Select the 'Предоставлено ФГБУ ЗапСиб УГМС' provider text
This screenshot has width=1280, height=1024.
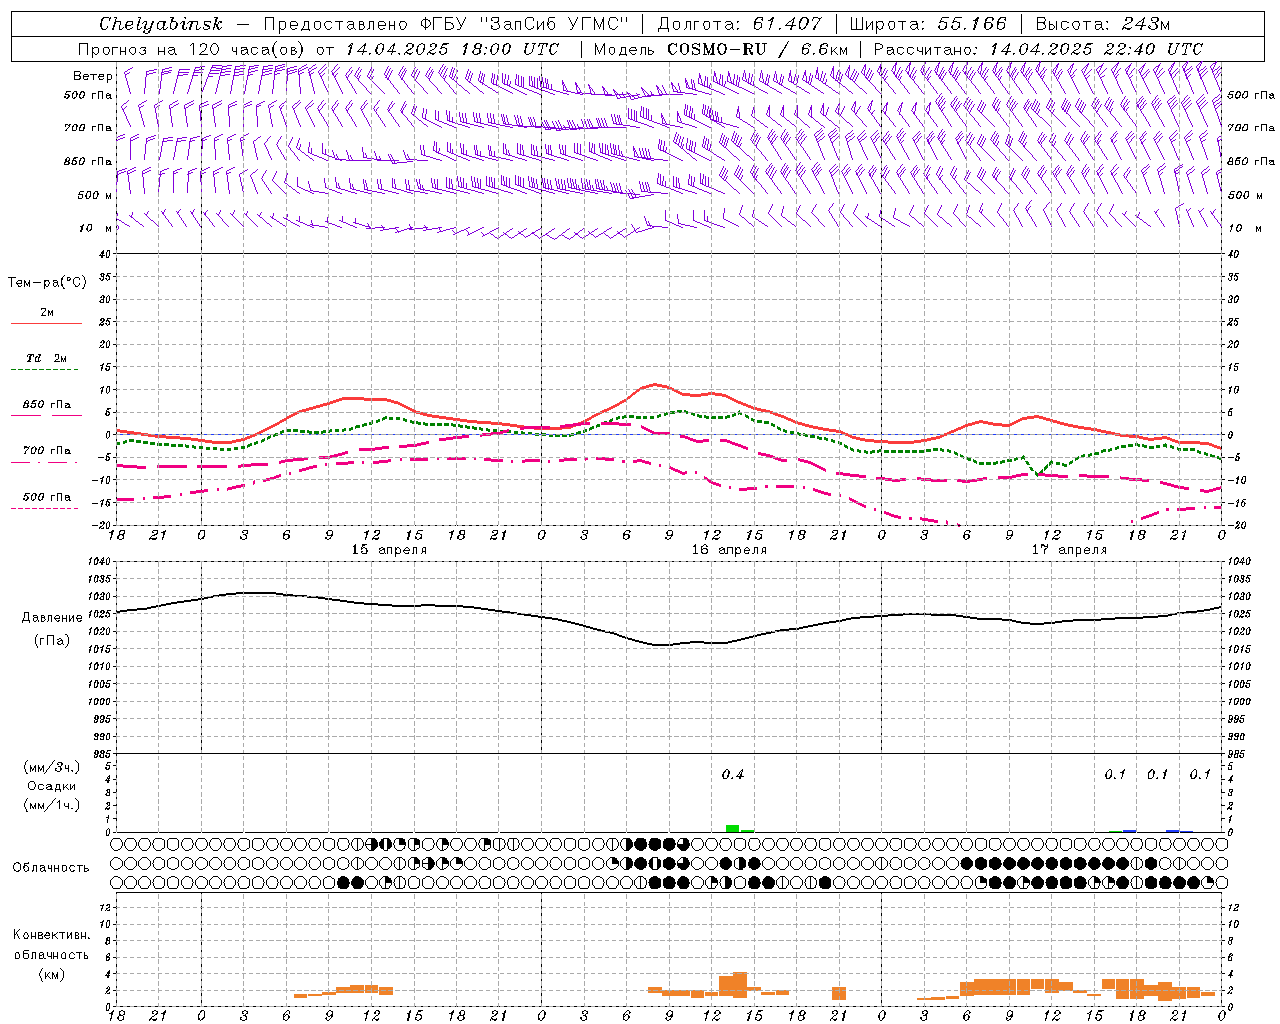point(446,24)
